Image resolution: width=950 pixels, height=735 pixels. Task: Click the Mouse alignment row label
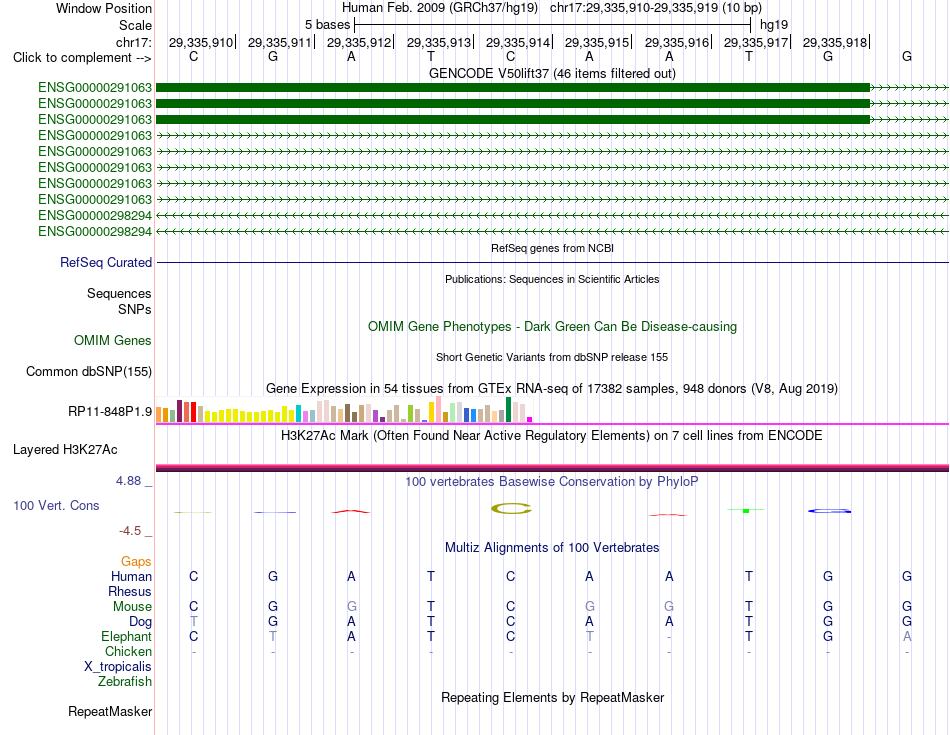coord(132,607)
